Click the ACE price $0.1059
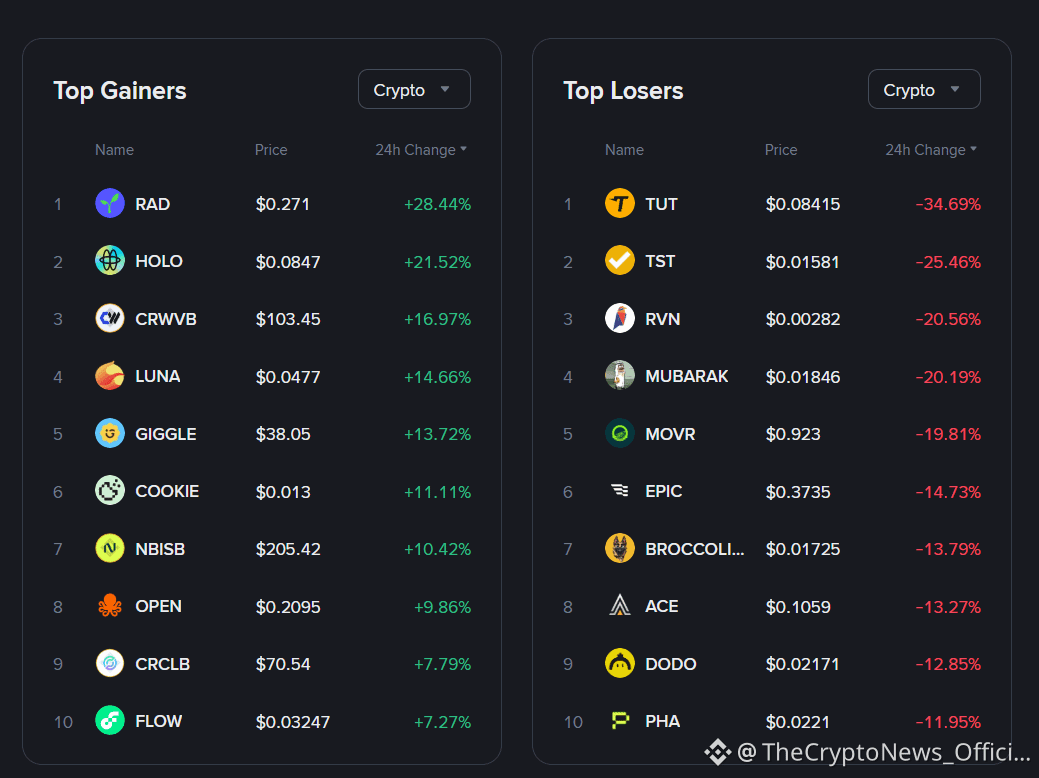 (x=798, y=606)
